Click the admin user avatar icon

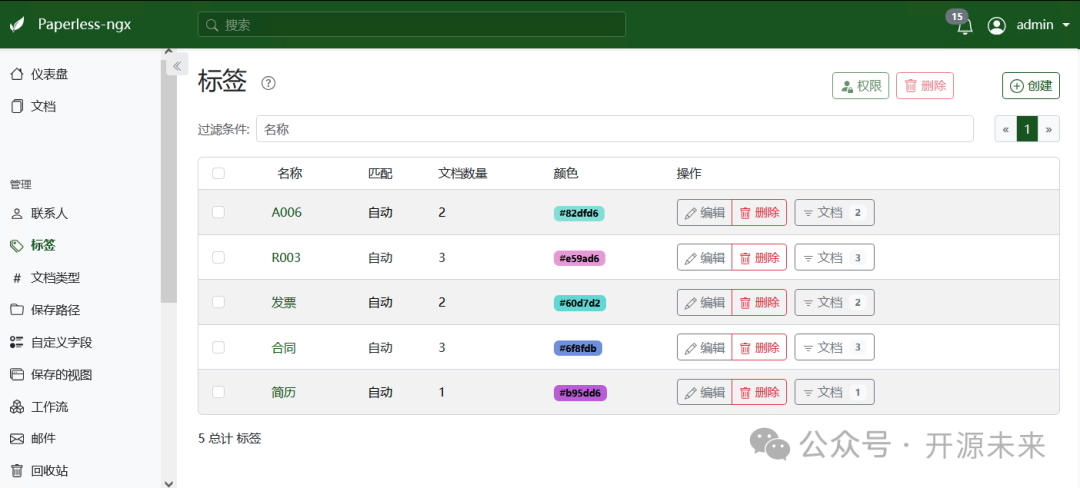coord(996,25)
